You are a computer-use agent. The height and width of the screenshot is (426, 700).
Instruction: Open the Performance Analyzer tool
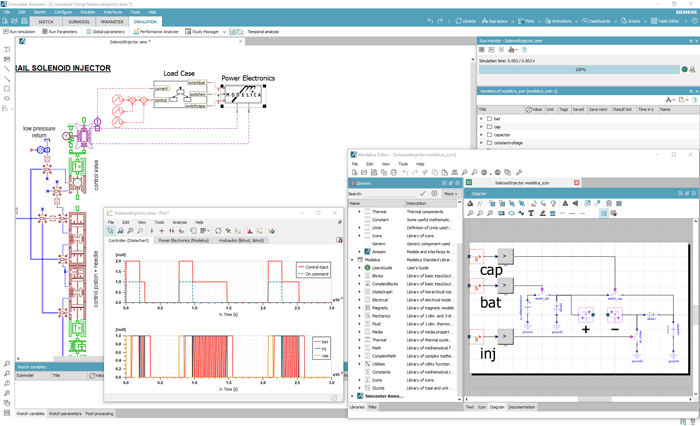tap(157, 32)
